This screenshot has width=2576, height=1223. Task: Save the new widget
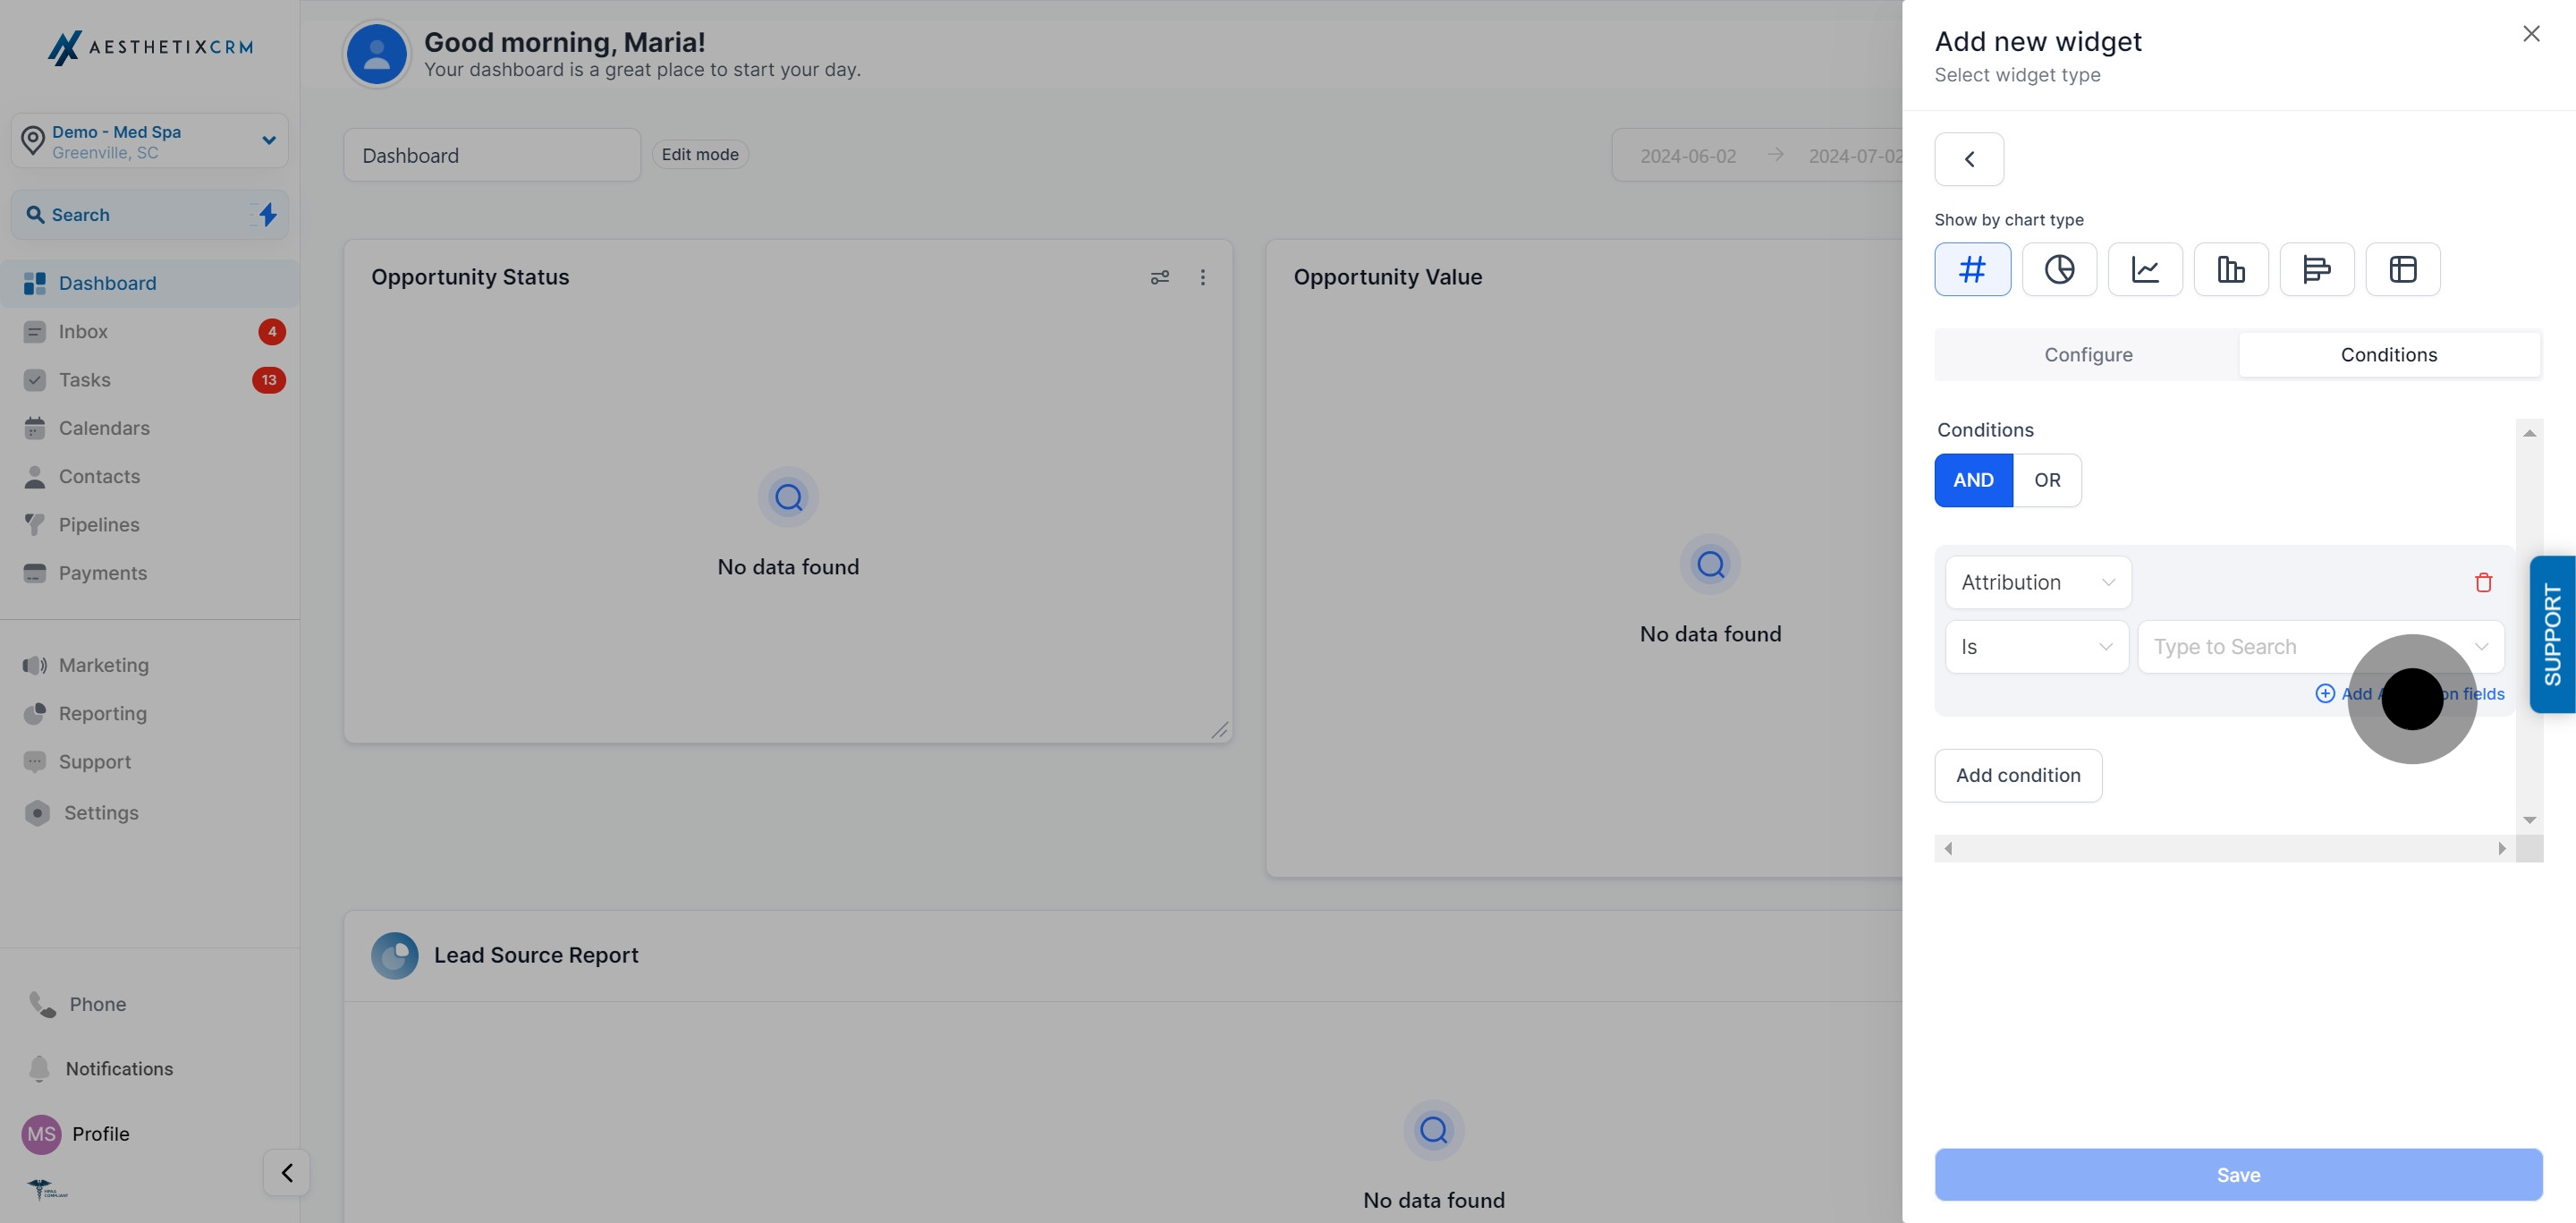2238,1174
